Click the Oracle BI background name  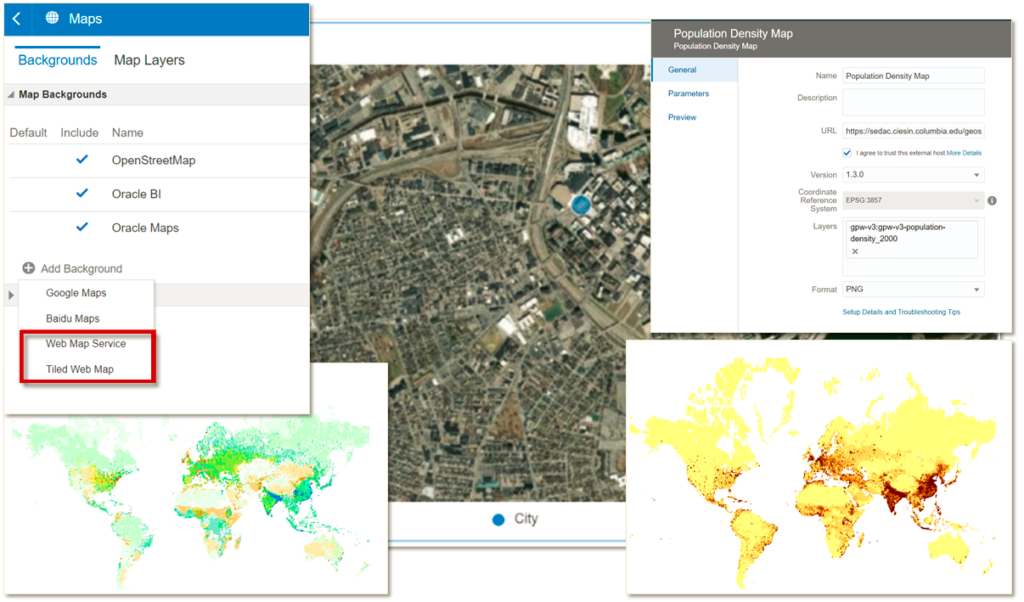click(x=136, y=194)
